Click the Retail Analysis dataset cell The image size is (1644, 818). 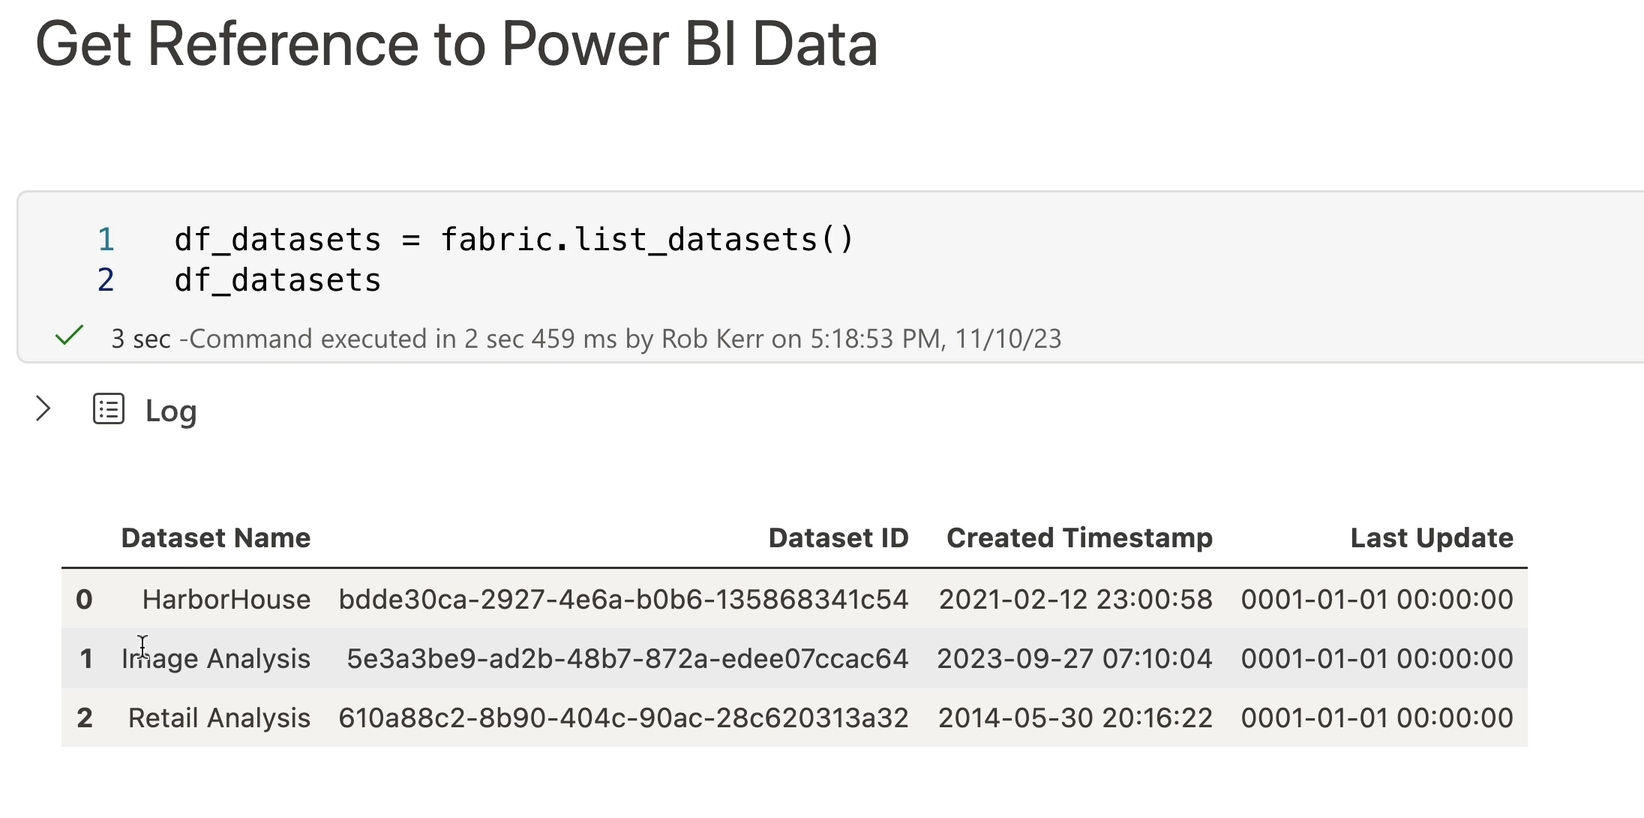pos(219,718)
